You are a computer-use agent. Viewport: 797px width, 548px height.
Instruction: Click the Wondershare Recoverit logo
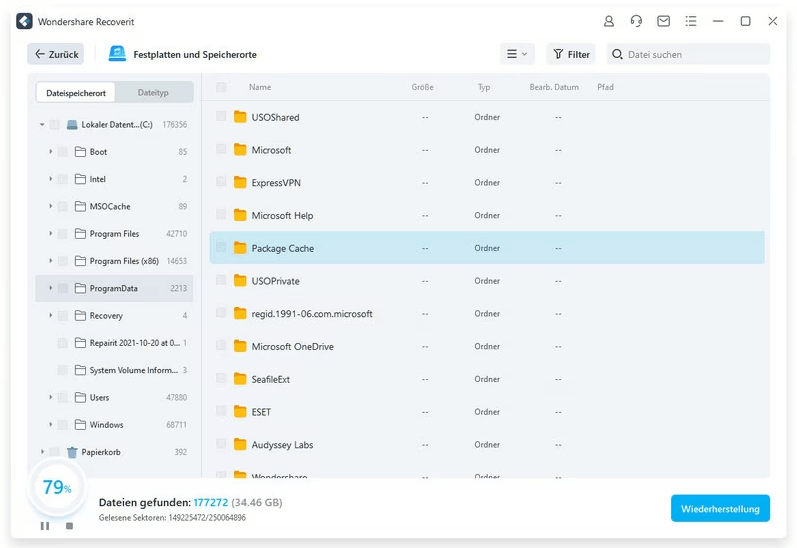click(24, 21)
